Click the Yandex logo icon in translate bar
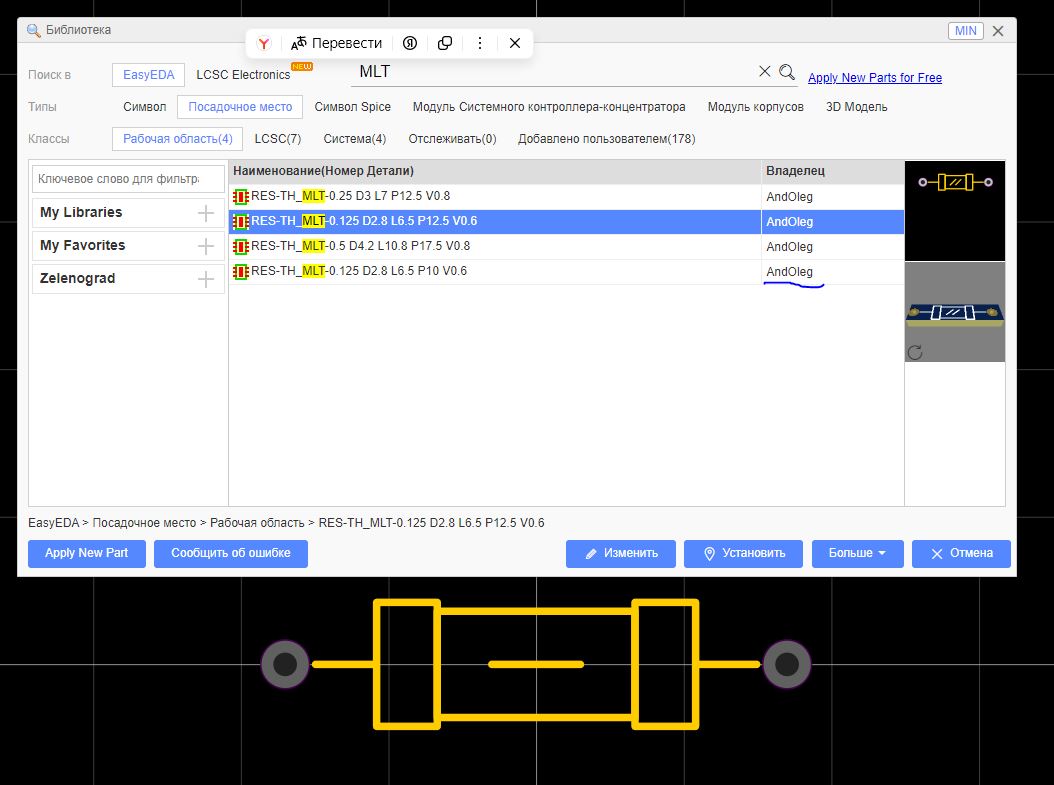Image resolution: width=1054 pixels, height=785 pixels. tap(264, 44)
